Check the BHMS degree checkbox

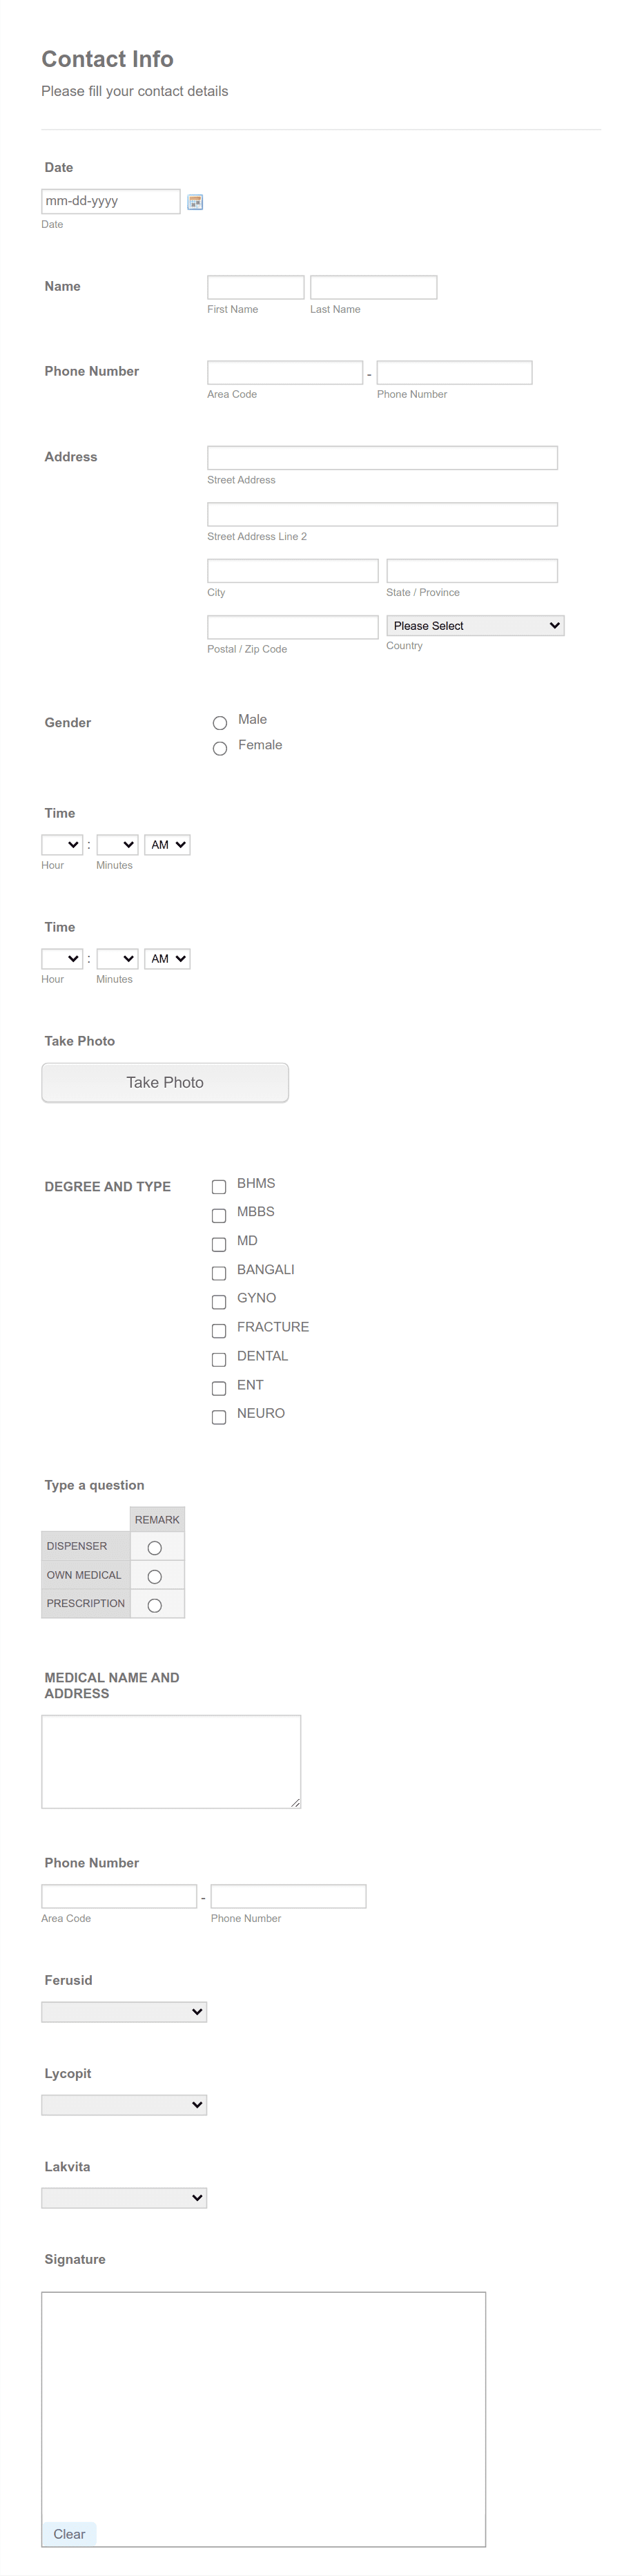[x=219, y=1187]
